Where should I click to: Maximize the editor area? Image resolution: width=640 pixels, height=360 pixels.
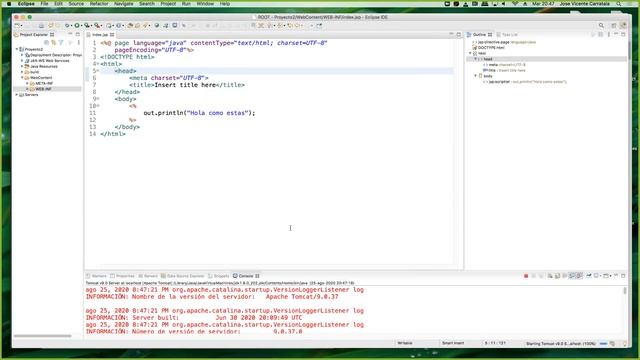pyautogui.click(x=459, y=35)
